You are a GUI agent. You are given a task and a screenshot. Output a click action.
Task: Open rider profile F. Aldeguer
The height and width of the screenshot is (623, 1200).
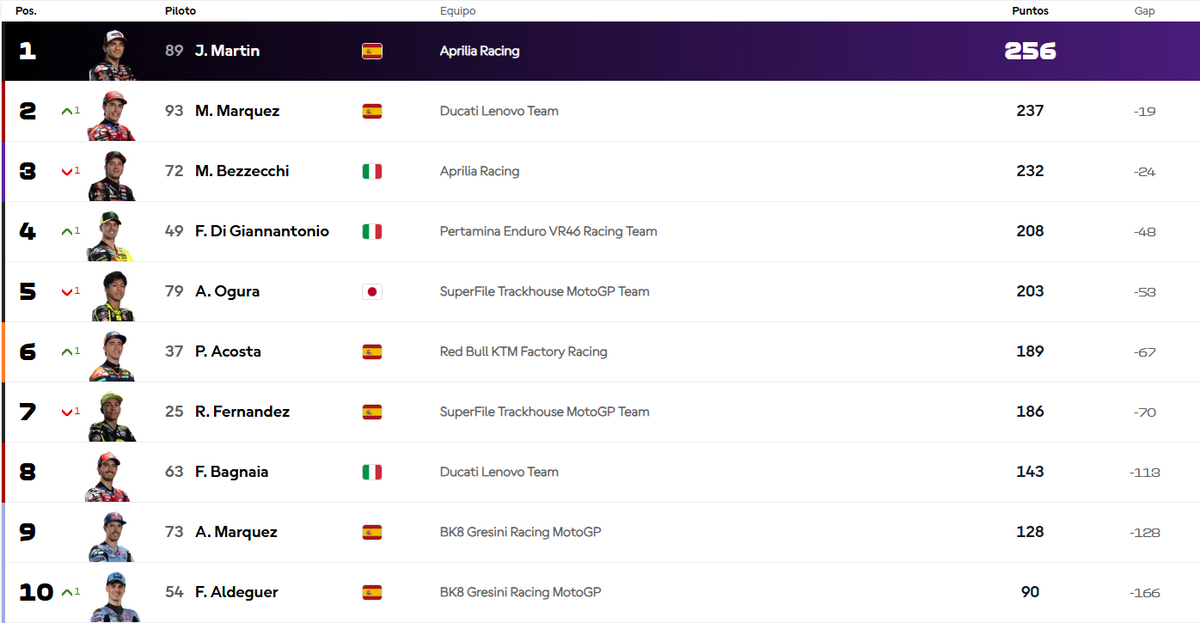click(236, 592)
